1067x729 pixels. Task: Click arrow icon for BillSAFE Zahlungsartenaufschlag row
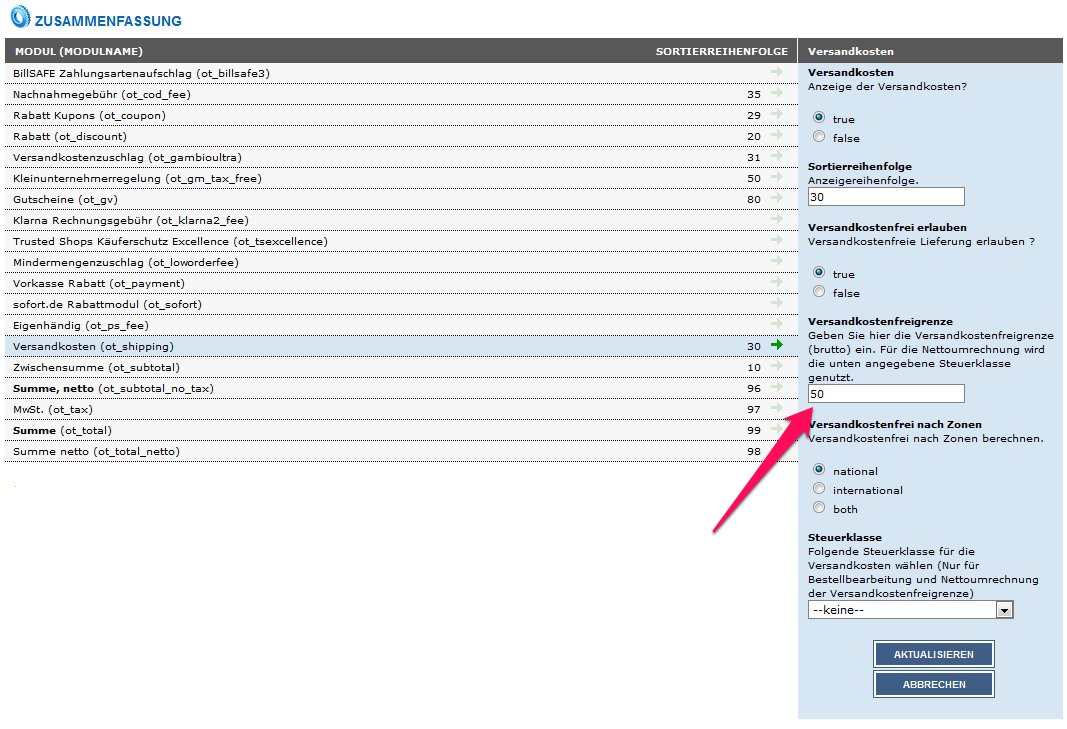click(x=777, y=73)
